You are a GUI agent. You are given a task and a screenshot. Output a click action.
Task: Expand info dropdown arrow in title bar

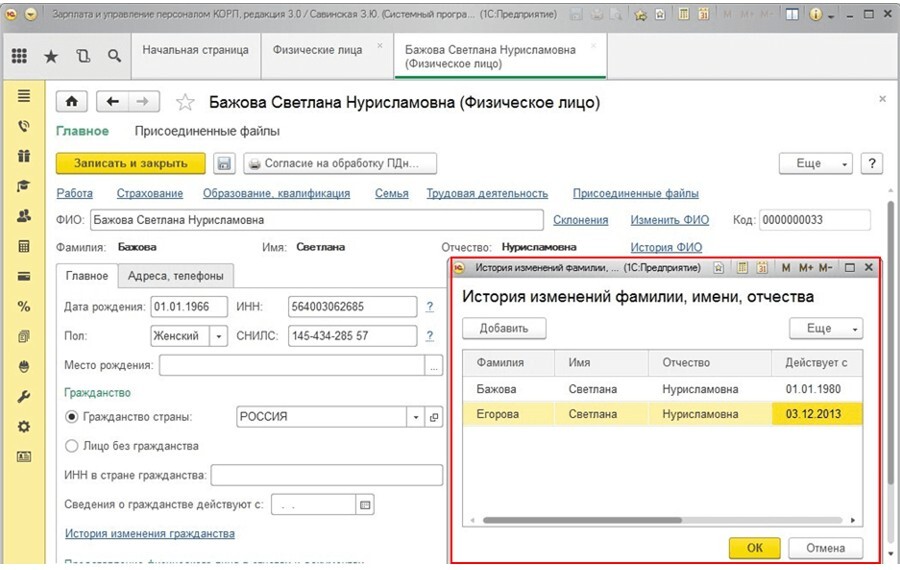click(831, 16)
